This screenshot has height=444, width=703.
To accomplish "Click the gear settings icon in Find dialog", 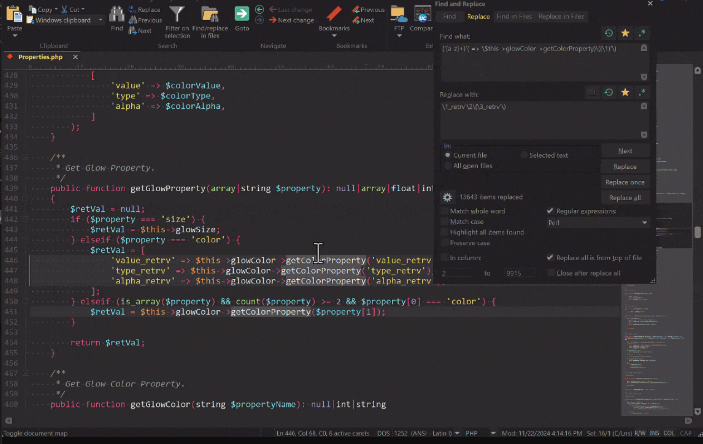I will [447, 197].
